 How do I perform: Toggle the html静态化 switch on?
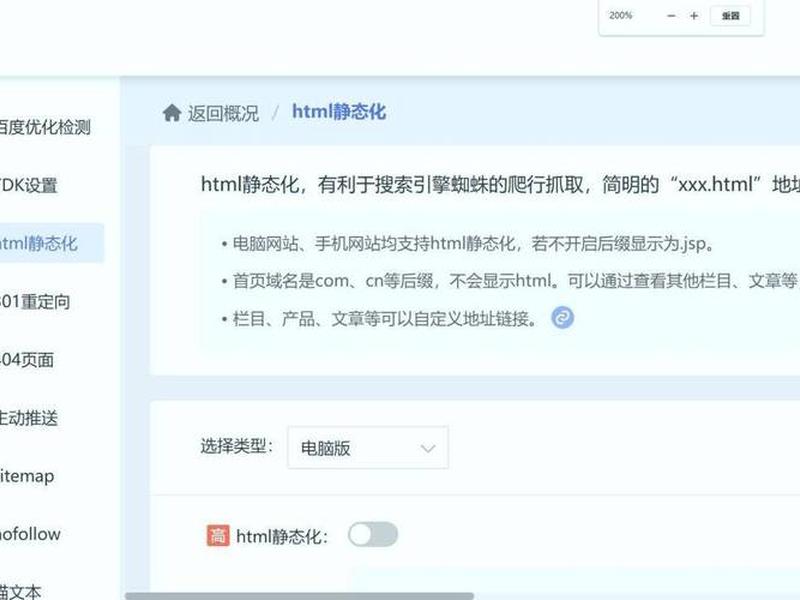coord(373,535)
